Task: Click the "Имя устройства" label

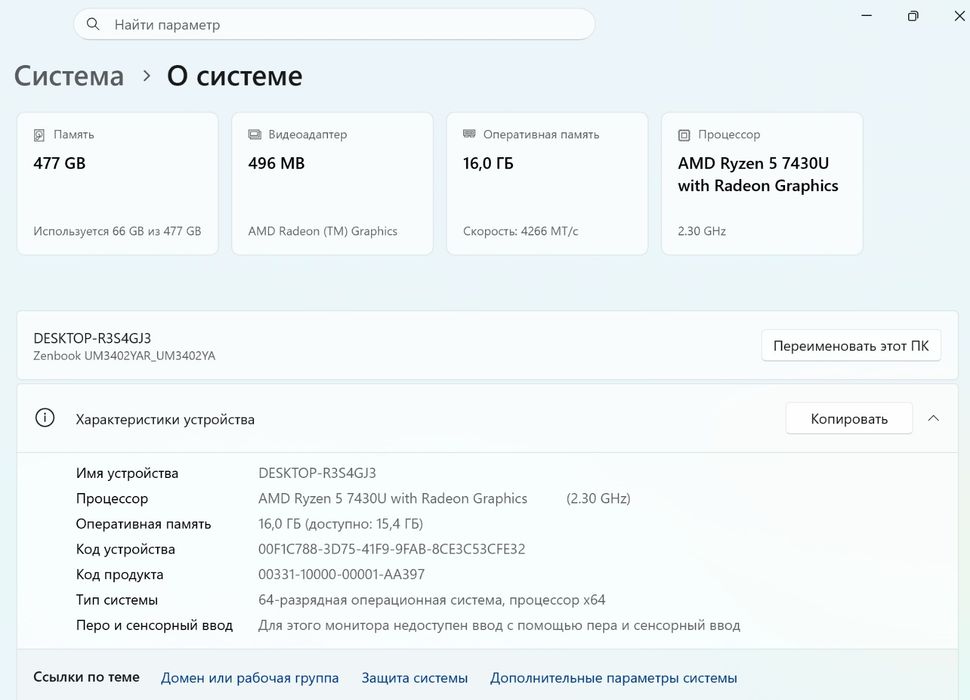Action: pos(127,473)
